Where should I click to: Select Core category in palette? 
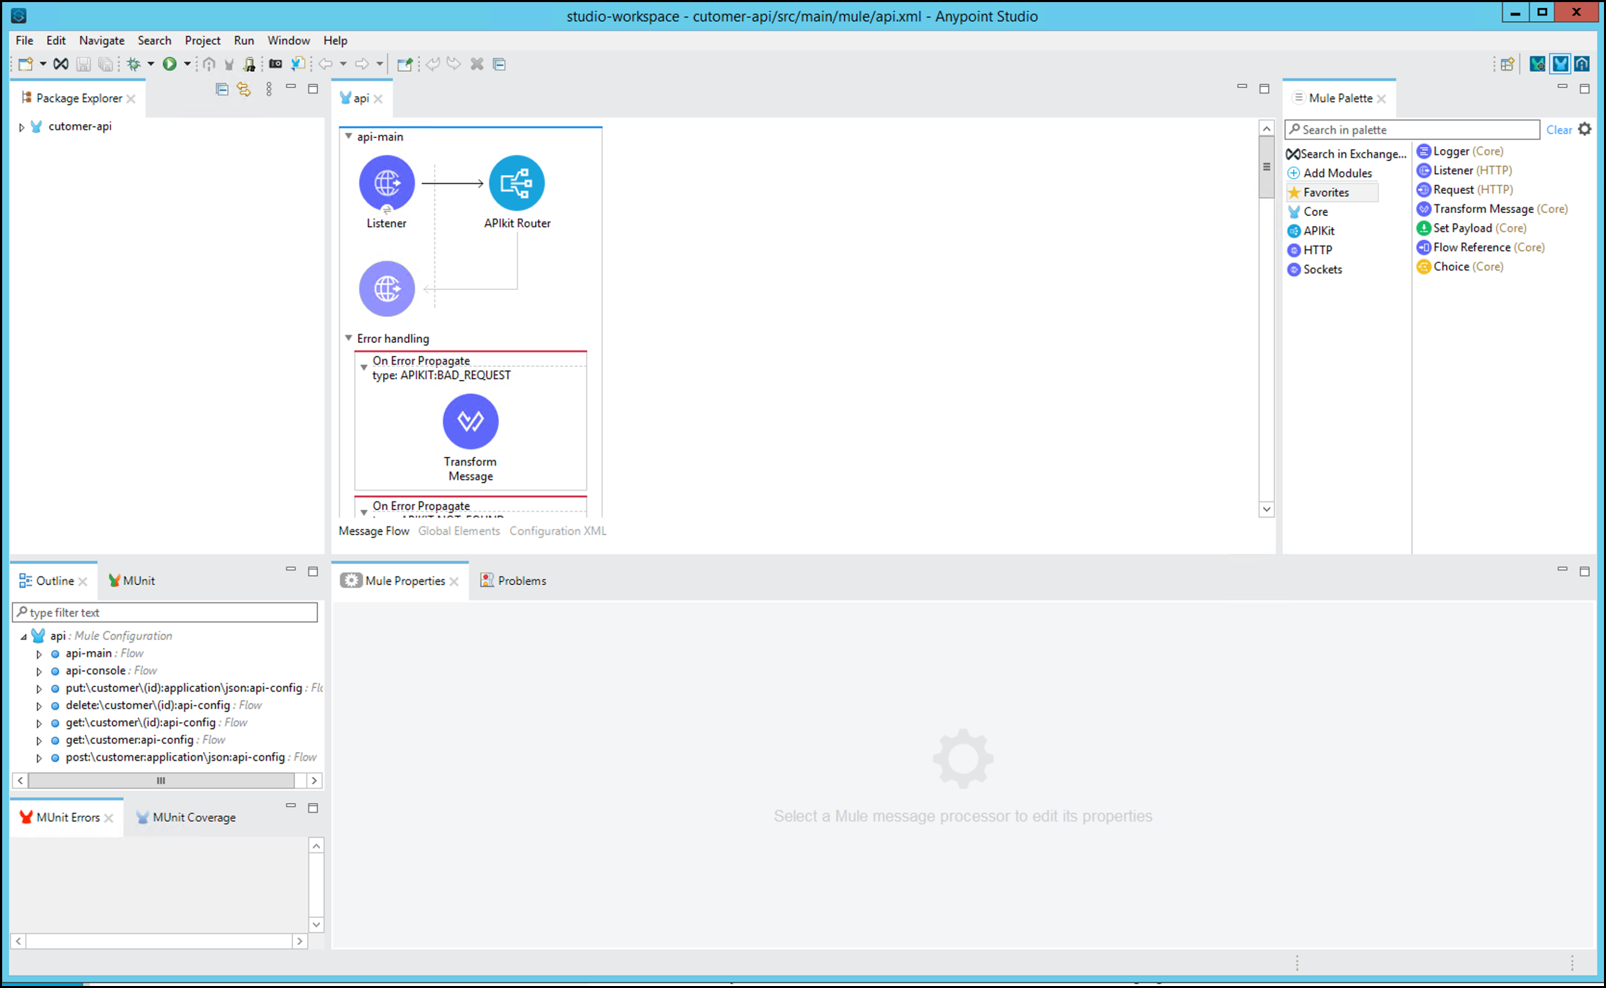click(1308, 212)
